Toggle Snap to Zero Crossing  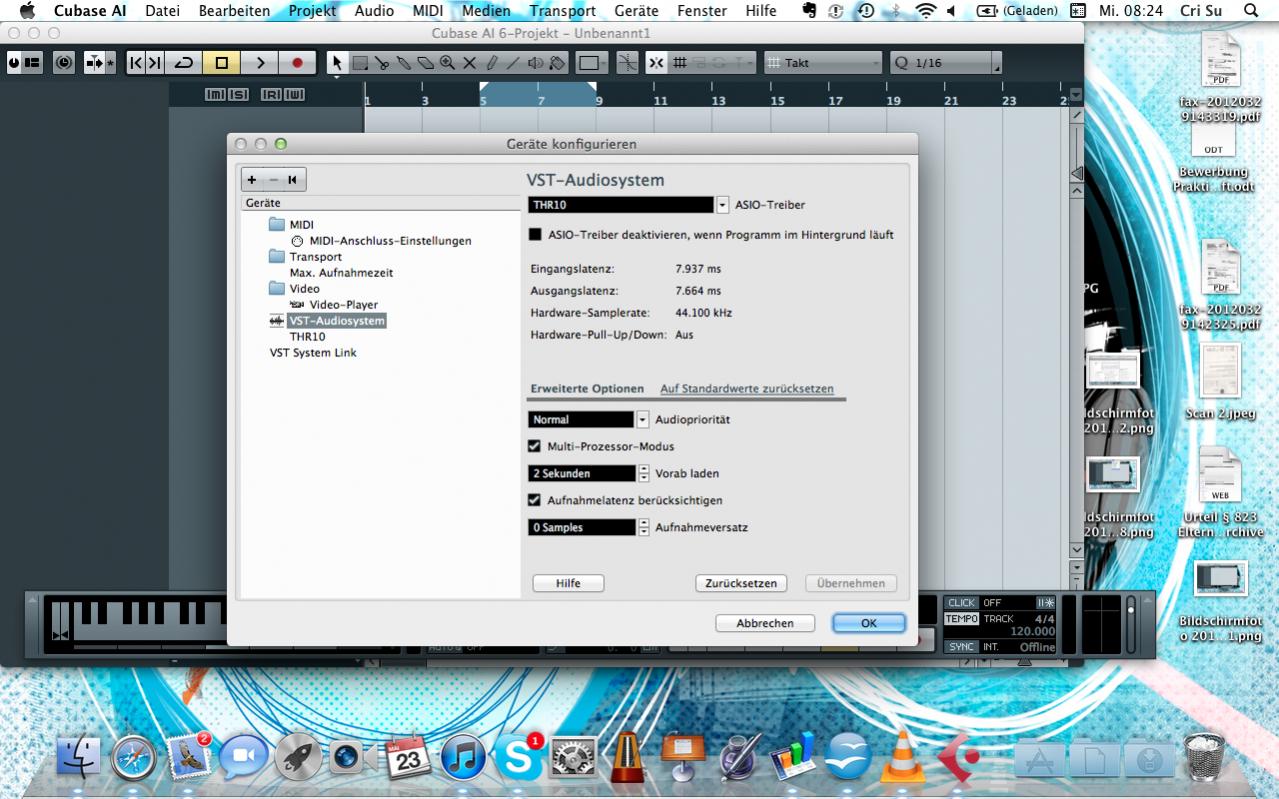click(627, 63)
